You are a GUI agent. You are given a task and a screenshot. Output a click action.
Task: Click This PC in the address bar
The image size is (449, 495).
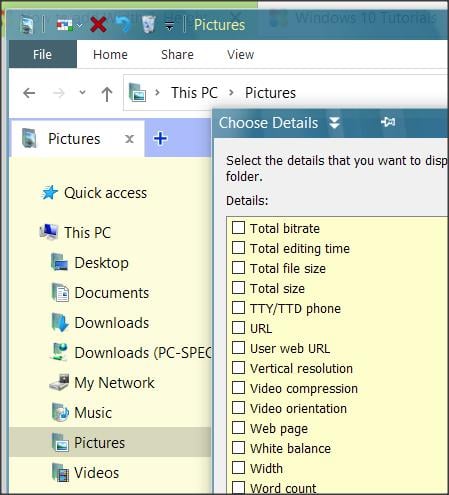(194, 93)
